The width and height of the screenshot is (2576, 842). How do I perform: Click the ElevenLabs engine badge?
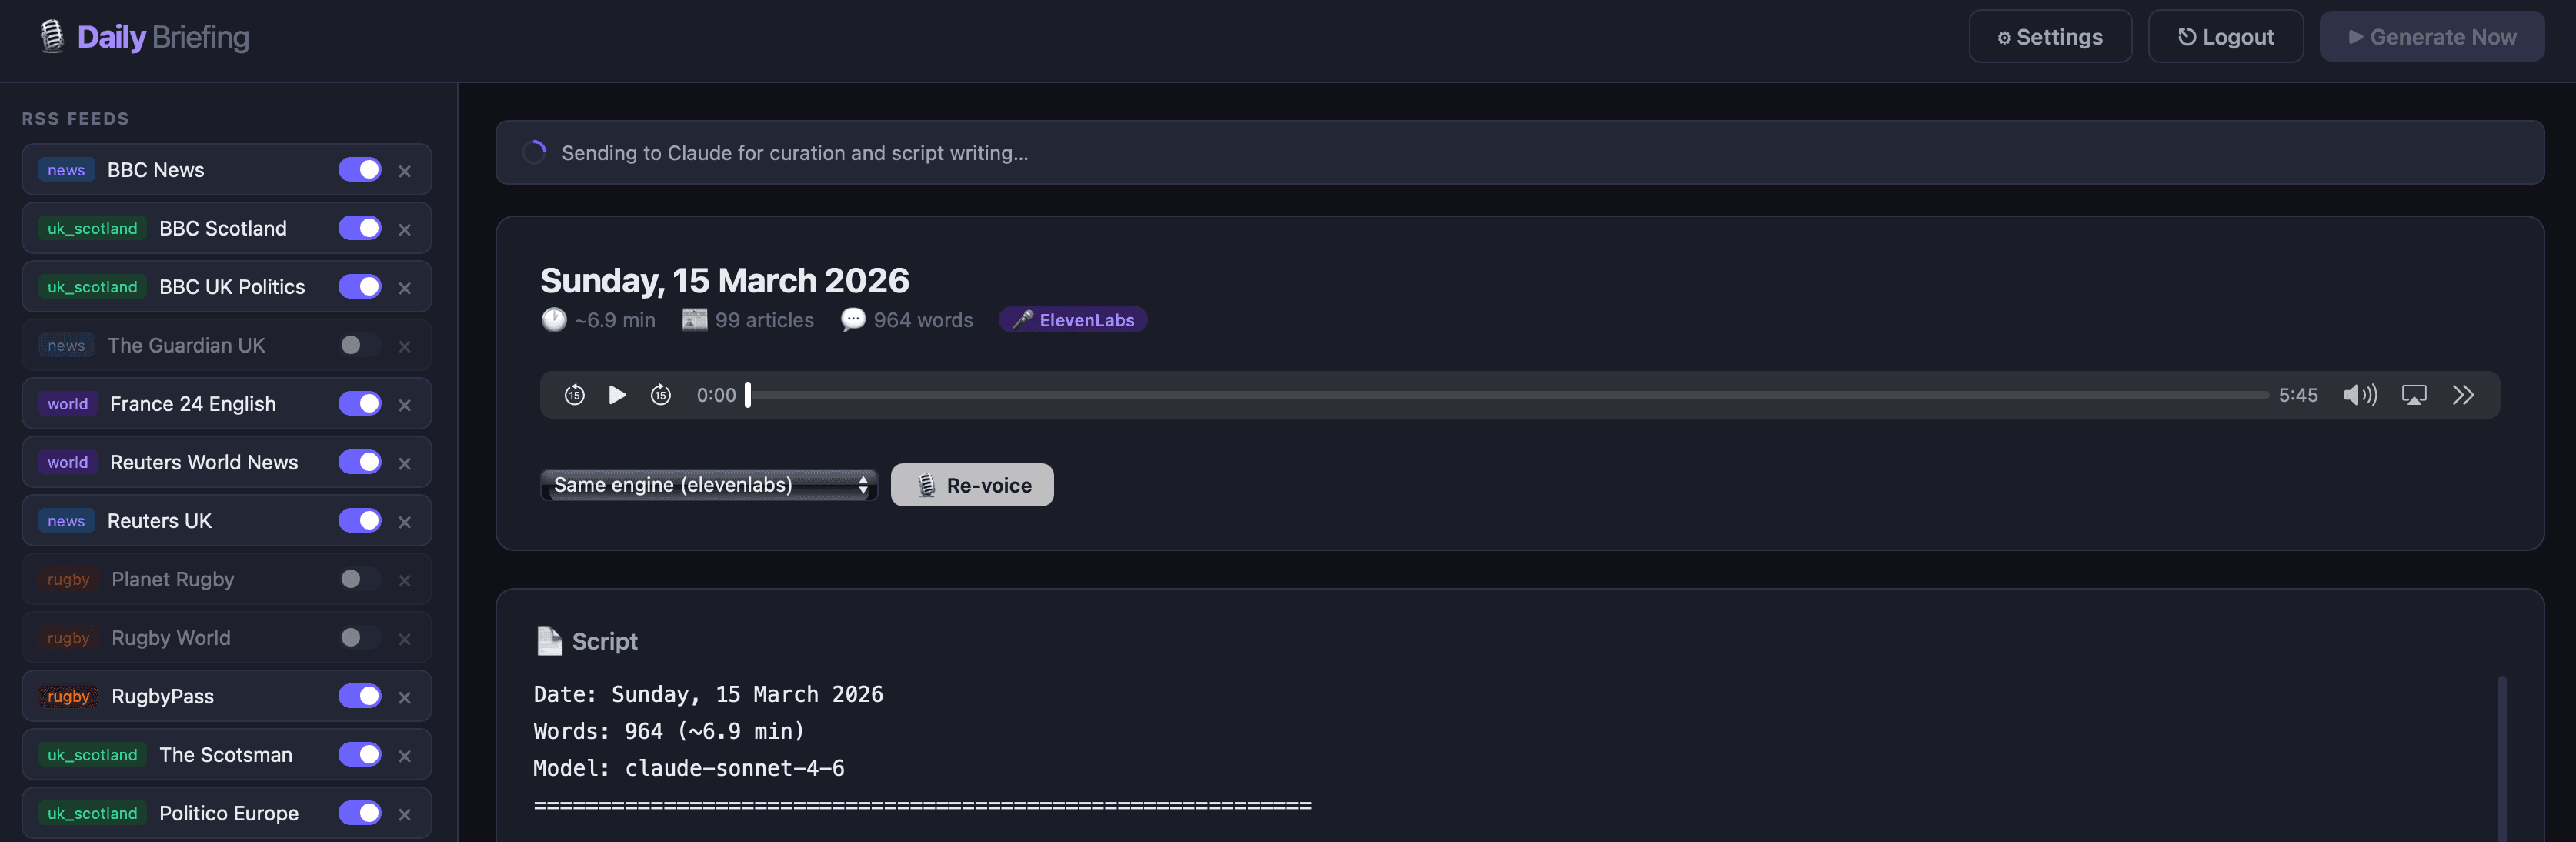click(1072, 320)
